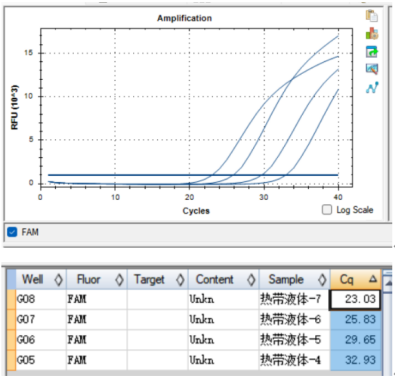Enable the Log Scale checkbox
The image size is (396, 378).
[327, 210]
